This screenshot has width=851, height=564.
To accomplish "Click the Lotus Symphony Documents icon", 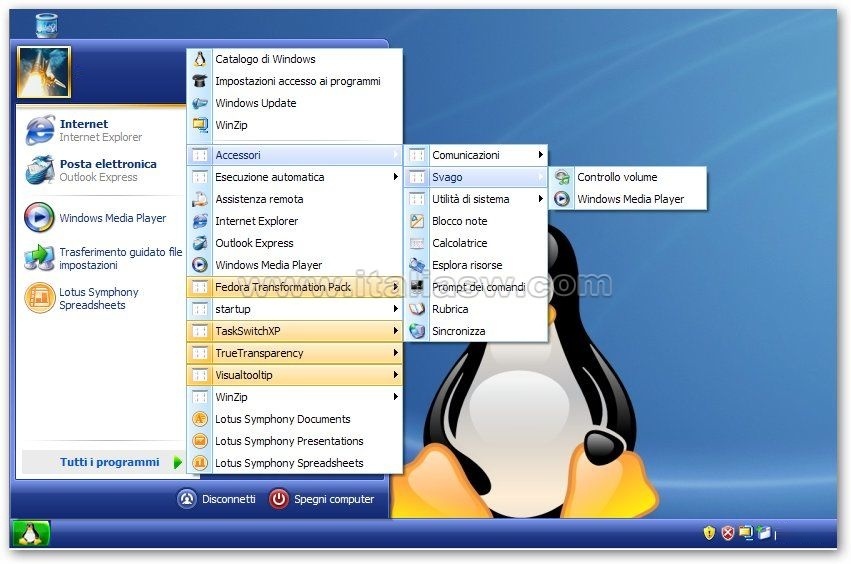I will (x=200, y=419).
